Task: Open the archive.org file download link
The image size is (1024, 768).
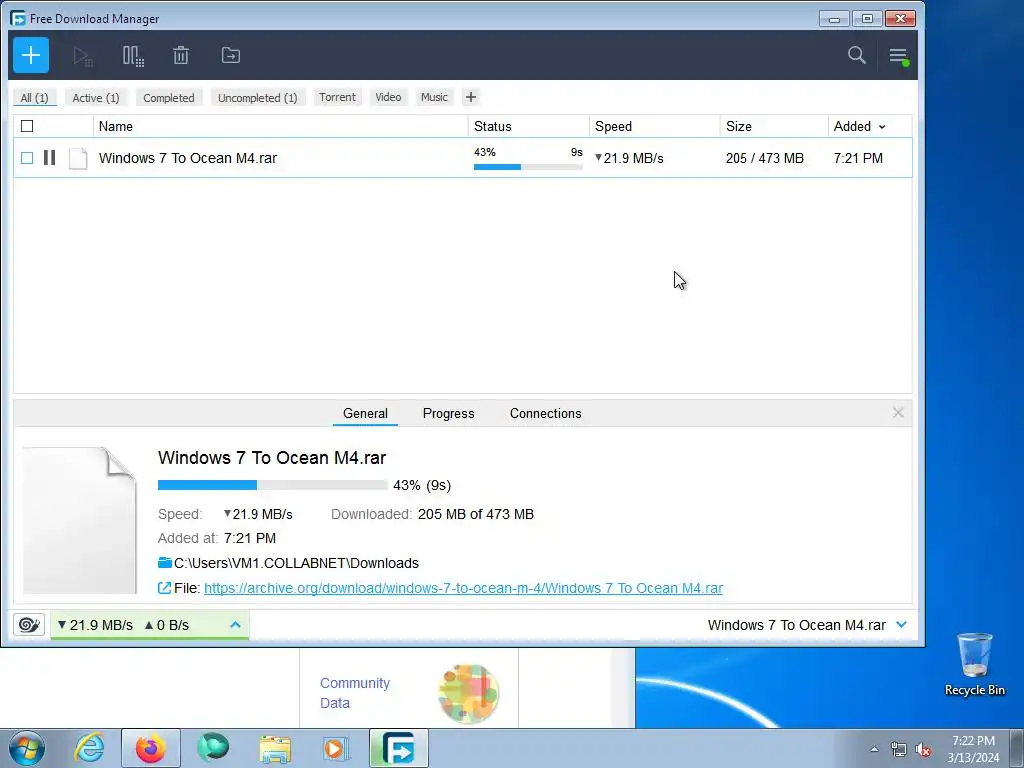Action: (x=463, y=588)
